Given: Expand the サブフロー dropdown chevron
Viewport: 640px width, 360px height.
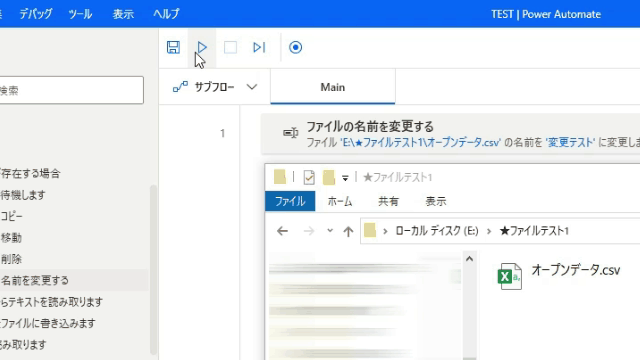Looking at the screenshot, I should (x=252, y=87).
